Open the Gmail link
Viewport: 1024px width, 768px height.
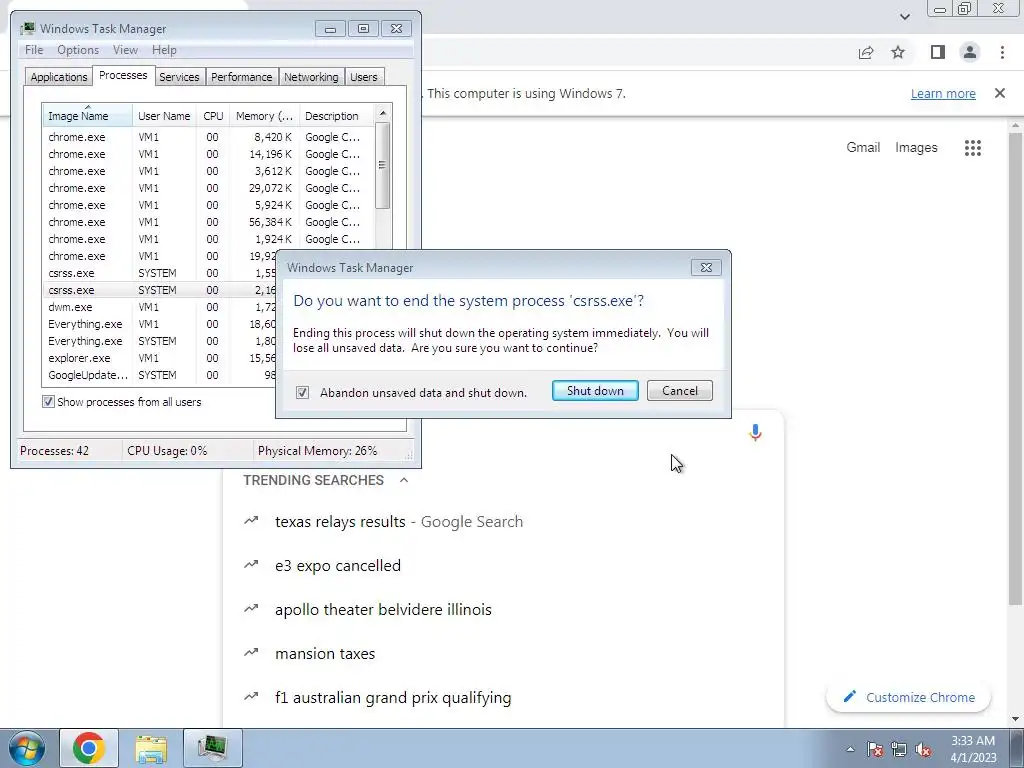pyautogui.click(x=863, y=148)
